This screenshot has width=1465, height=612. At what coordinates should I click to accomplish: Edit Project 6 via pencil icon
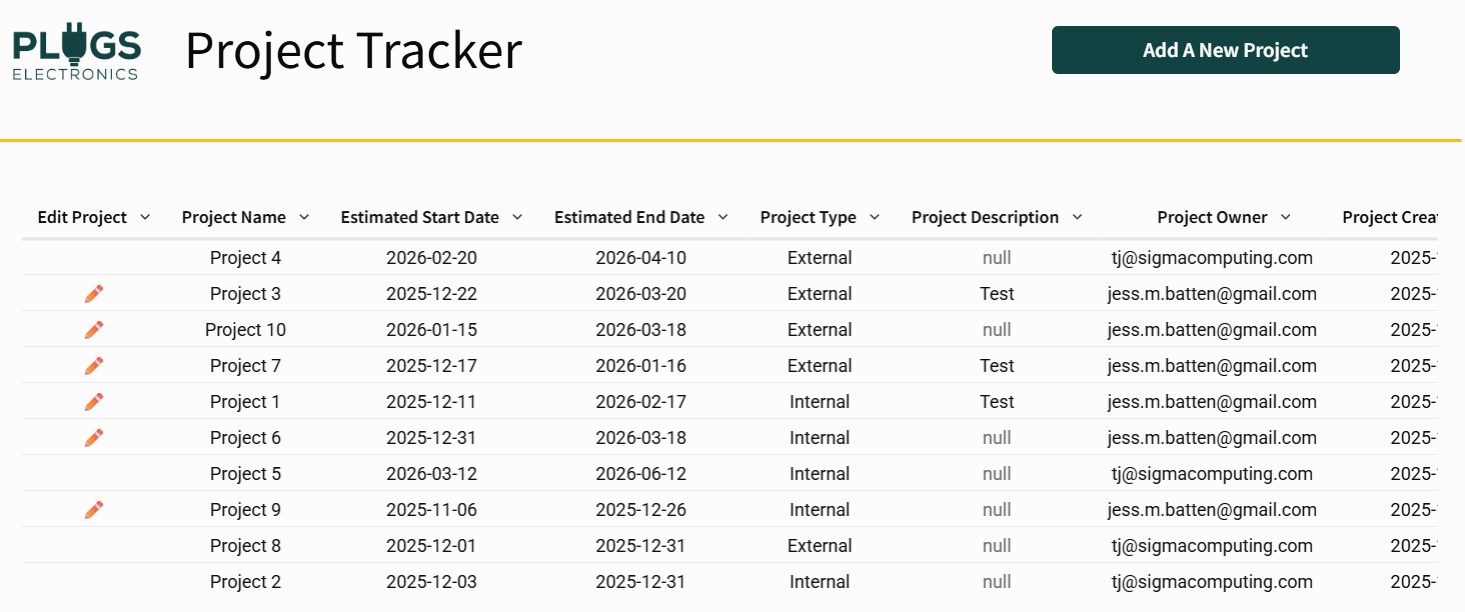pos(94,438)
